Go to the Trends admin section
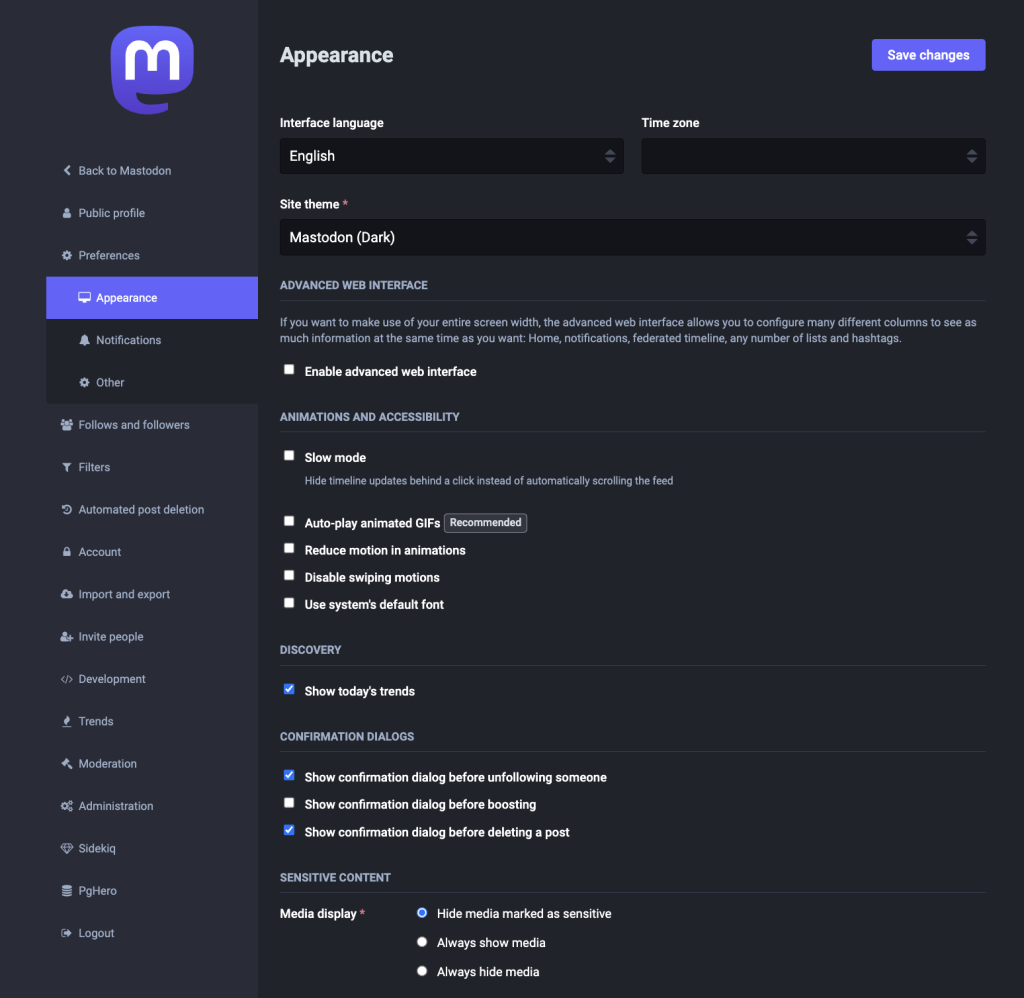The height and width of the screenshot is (998, 1024). (97, 721)
